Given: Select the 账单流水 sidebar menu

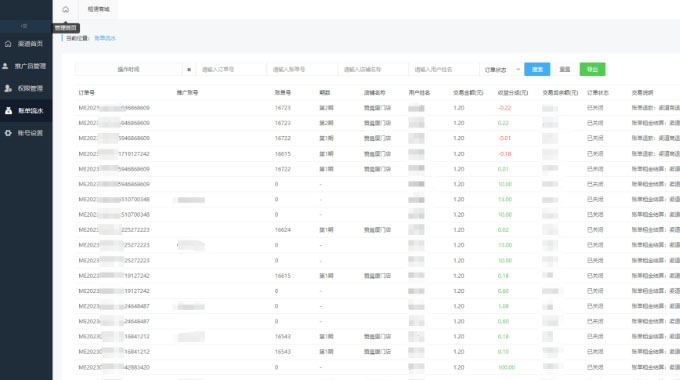Looking at the screenshot, I should click(26, 111).
